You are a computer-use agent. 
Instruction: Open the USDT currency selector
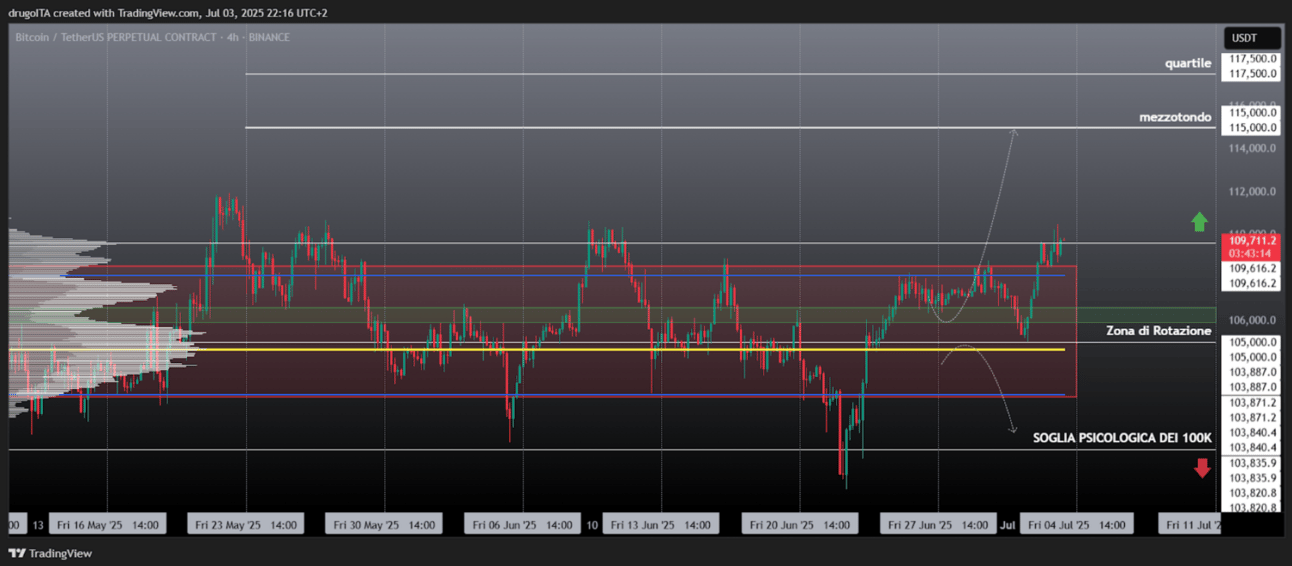[1251, 38]
